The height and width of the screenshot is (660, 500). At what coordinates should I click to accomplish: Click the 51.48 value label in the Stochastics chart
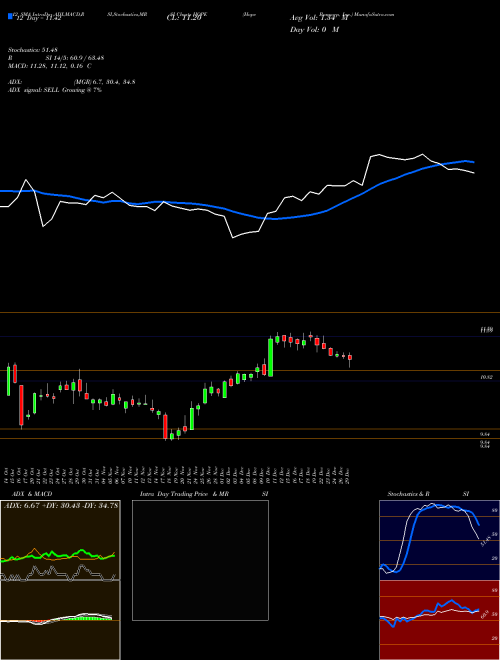point(485,541)
